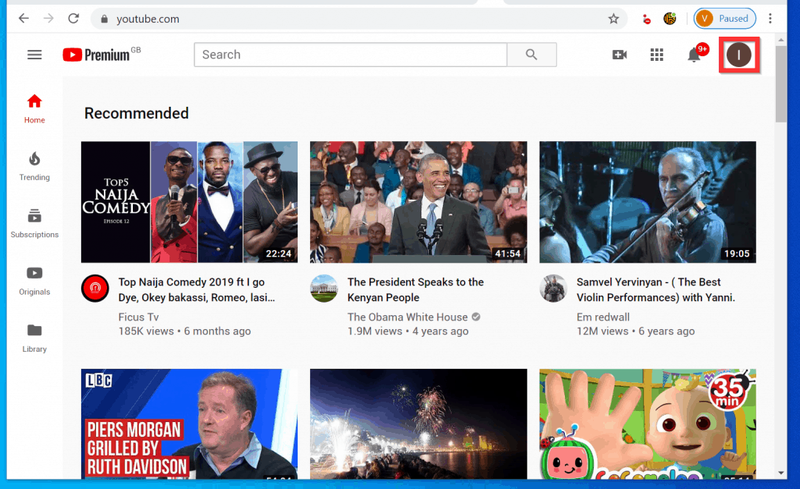Click scrollbar up arrow

click(781, 39)
